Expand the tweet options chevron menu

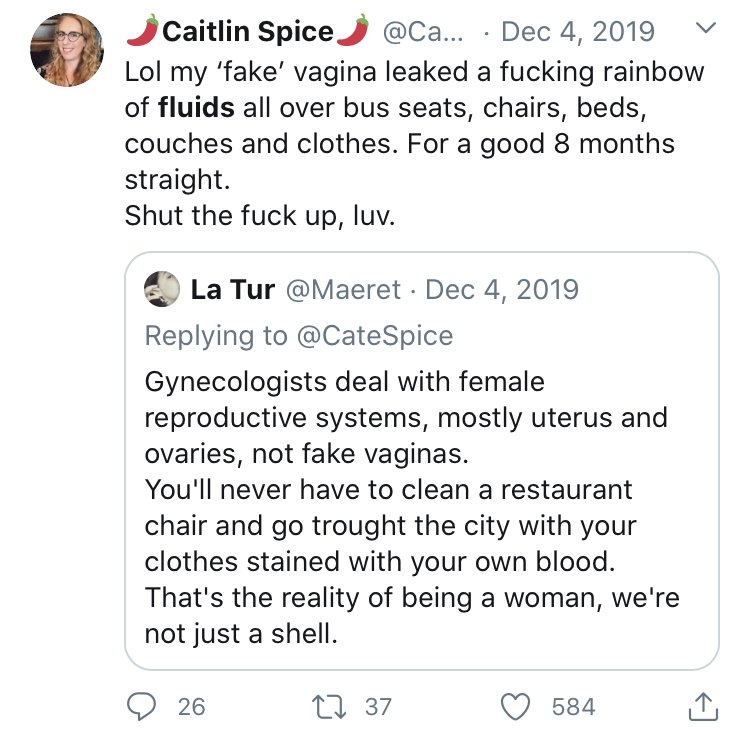tap(706, 28)
